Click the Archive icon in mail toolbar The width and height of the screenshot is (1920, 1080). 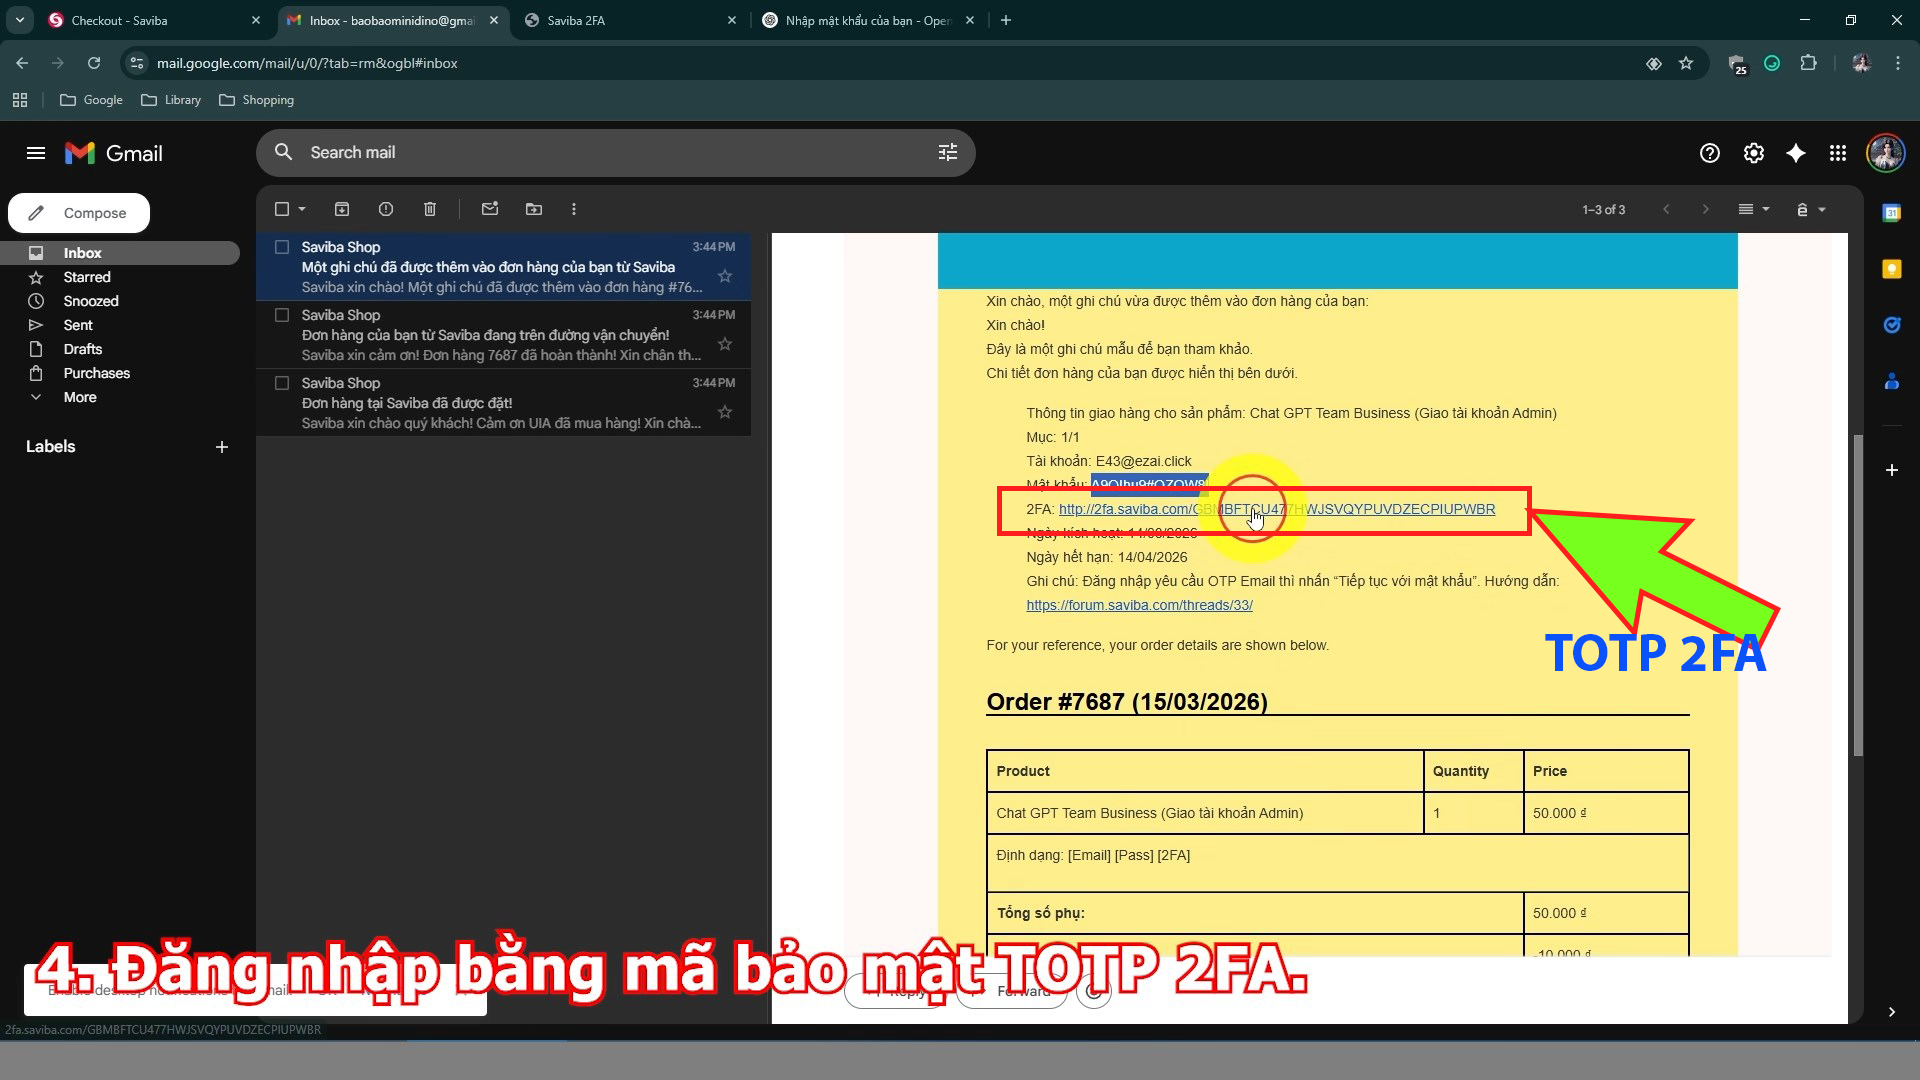pos(342,209)
